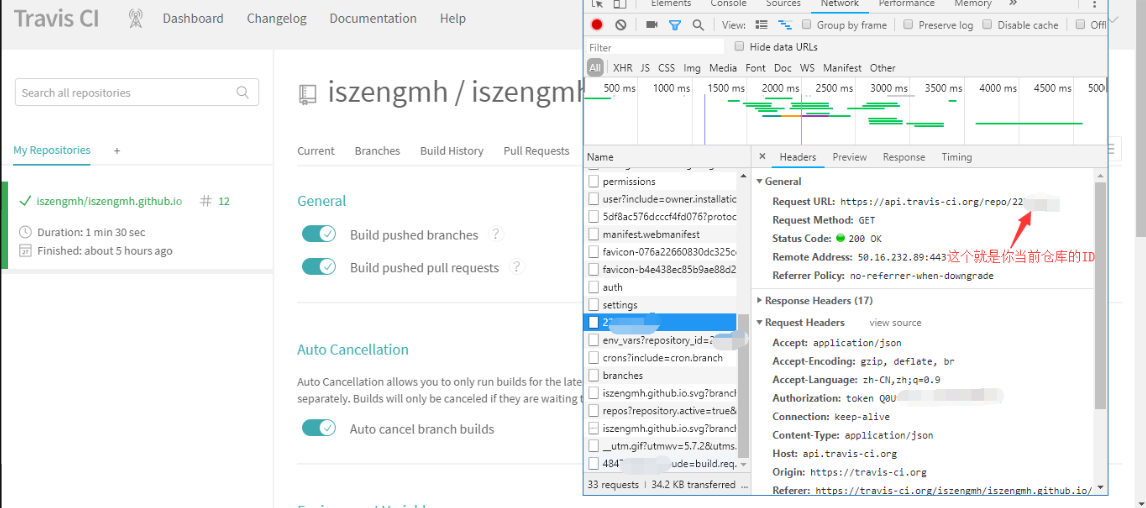Click the record network log button
This screenshot has height=508, width=1146.
pyautogui.click(x=597, y=25)
